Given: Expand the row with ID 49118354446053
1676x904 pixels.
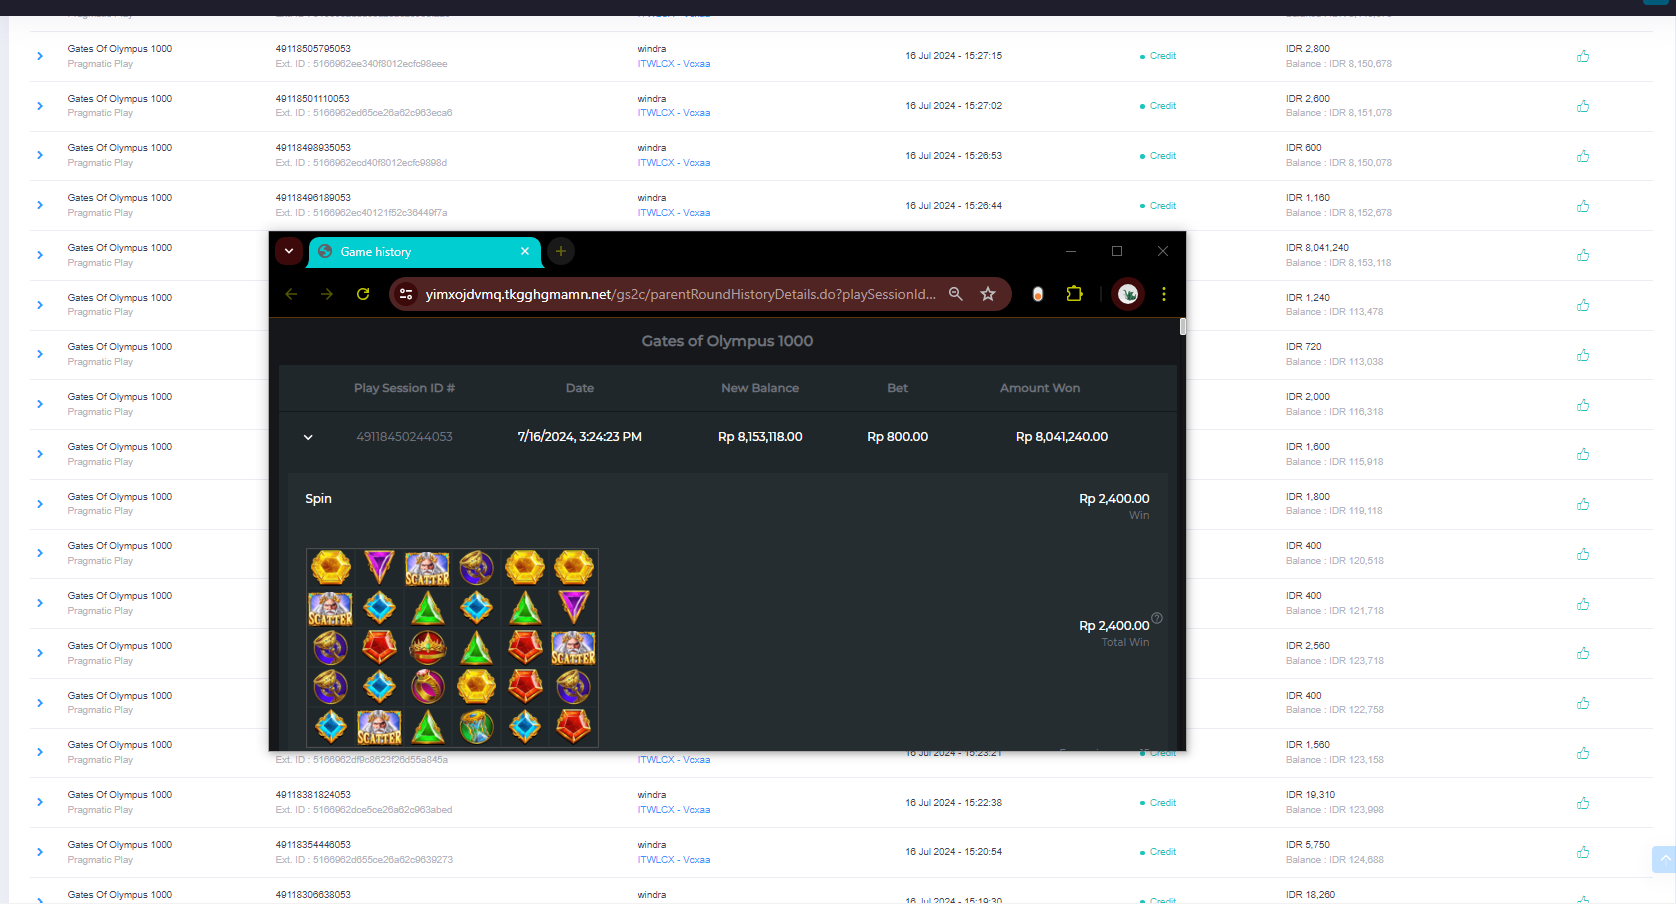Looking at the screenshot, I should pyautogui.click(x=40, y=852).
